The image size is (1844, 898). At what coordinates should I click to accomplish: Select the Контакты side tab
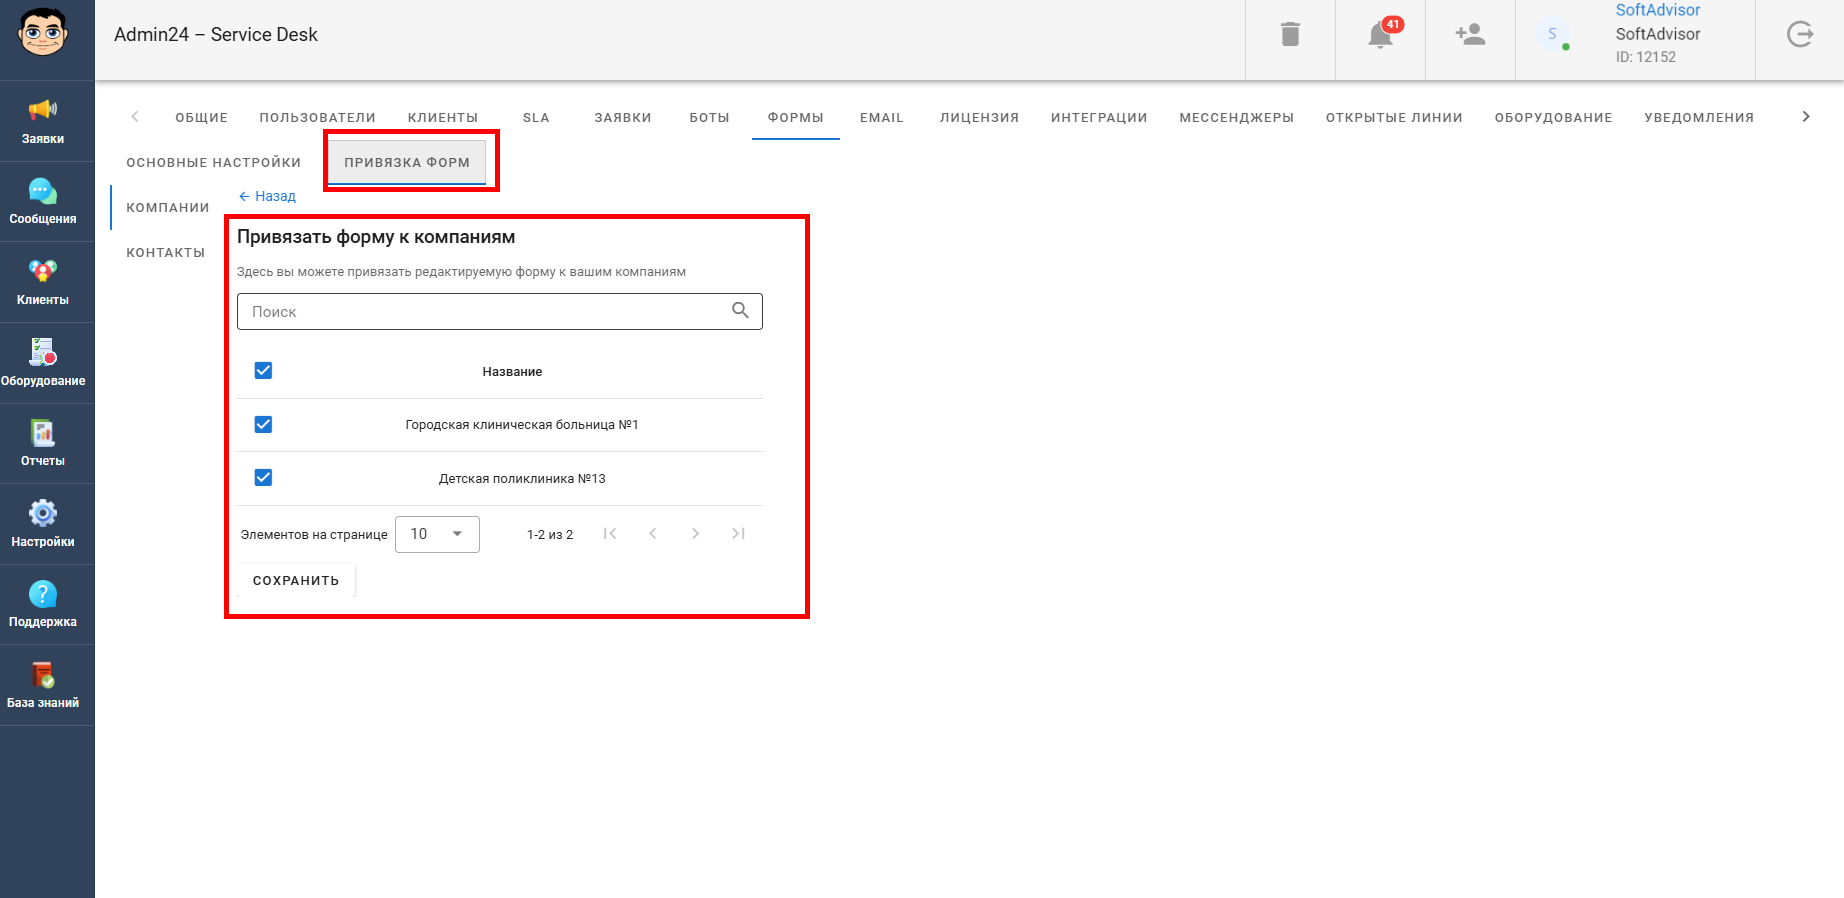(166, 253)
